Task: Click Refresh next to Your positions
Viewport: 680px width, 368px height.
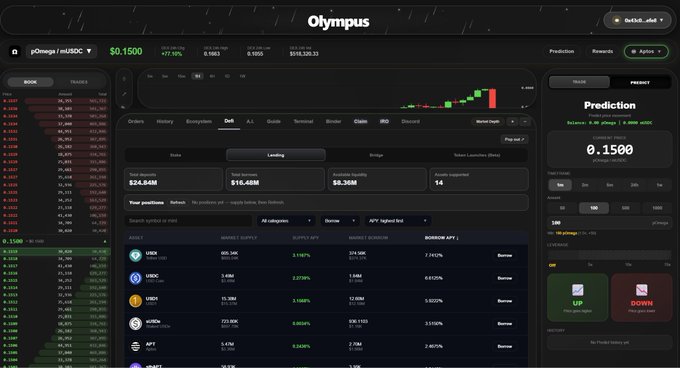Action: (178, 203)
